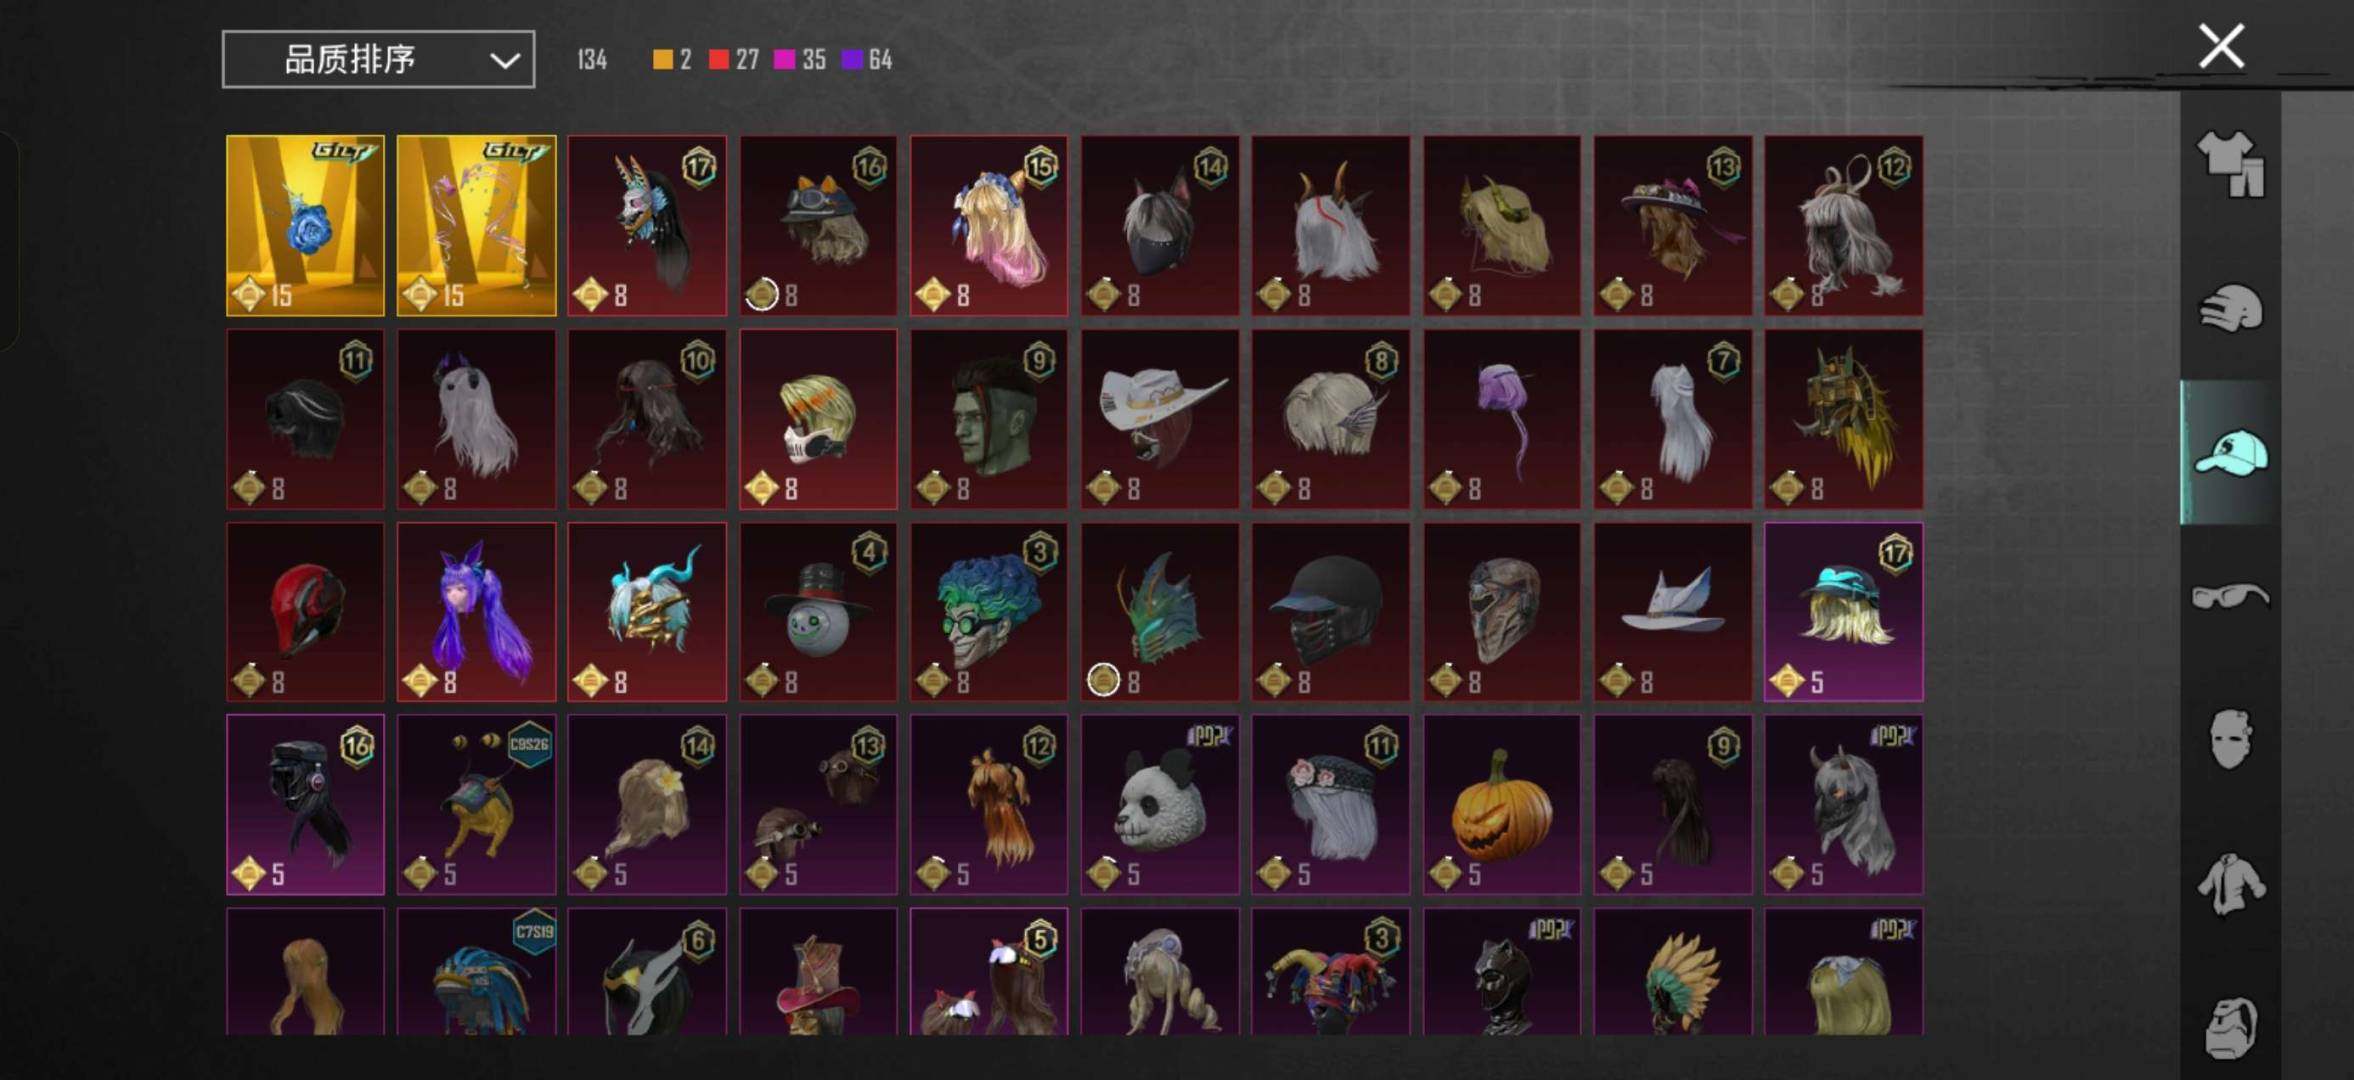This screenshot has height=1080, width=2354.
Task: Filter by red quality count 27
Action: [734, 60]
